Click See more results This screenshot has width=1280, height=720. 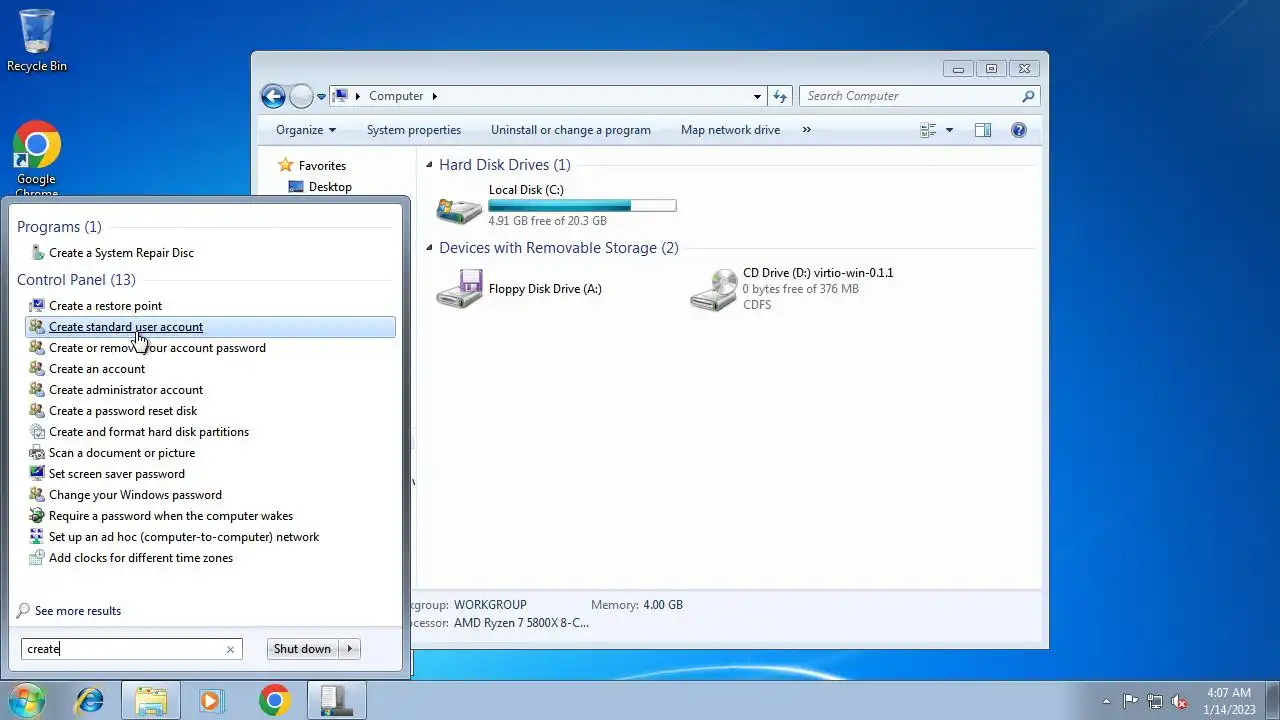77,611
